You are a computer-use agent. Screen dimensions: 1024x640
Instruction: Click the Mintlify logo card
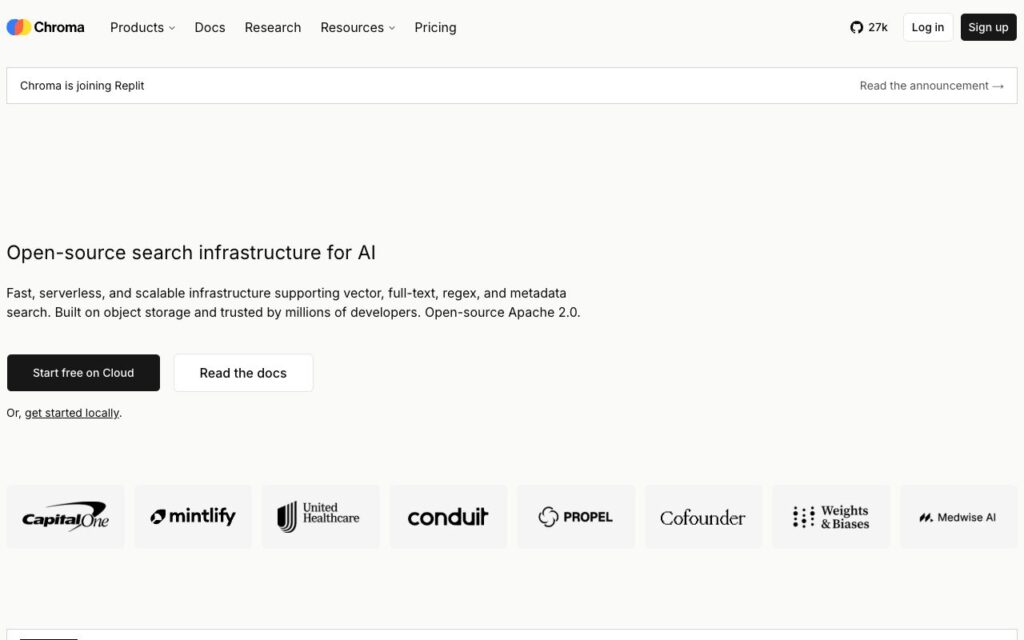pyautogui.click(x=193, y=517)
